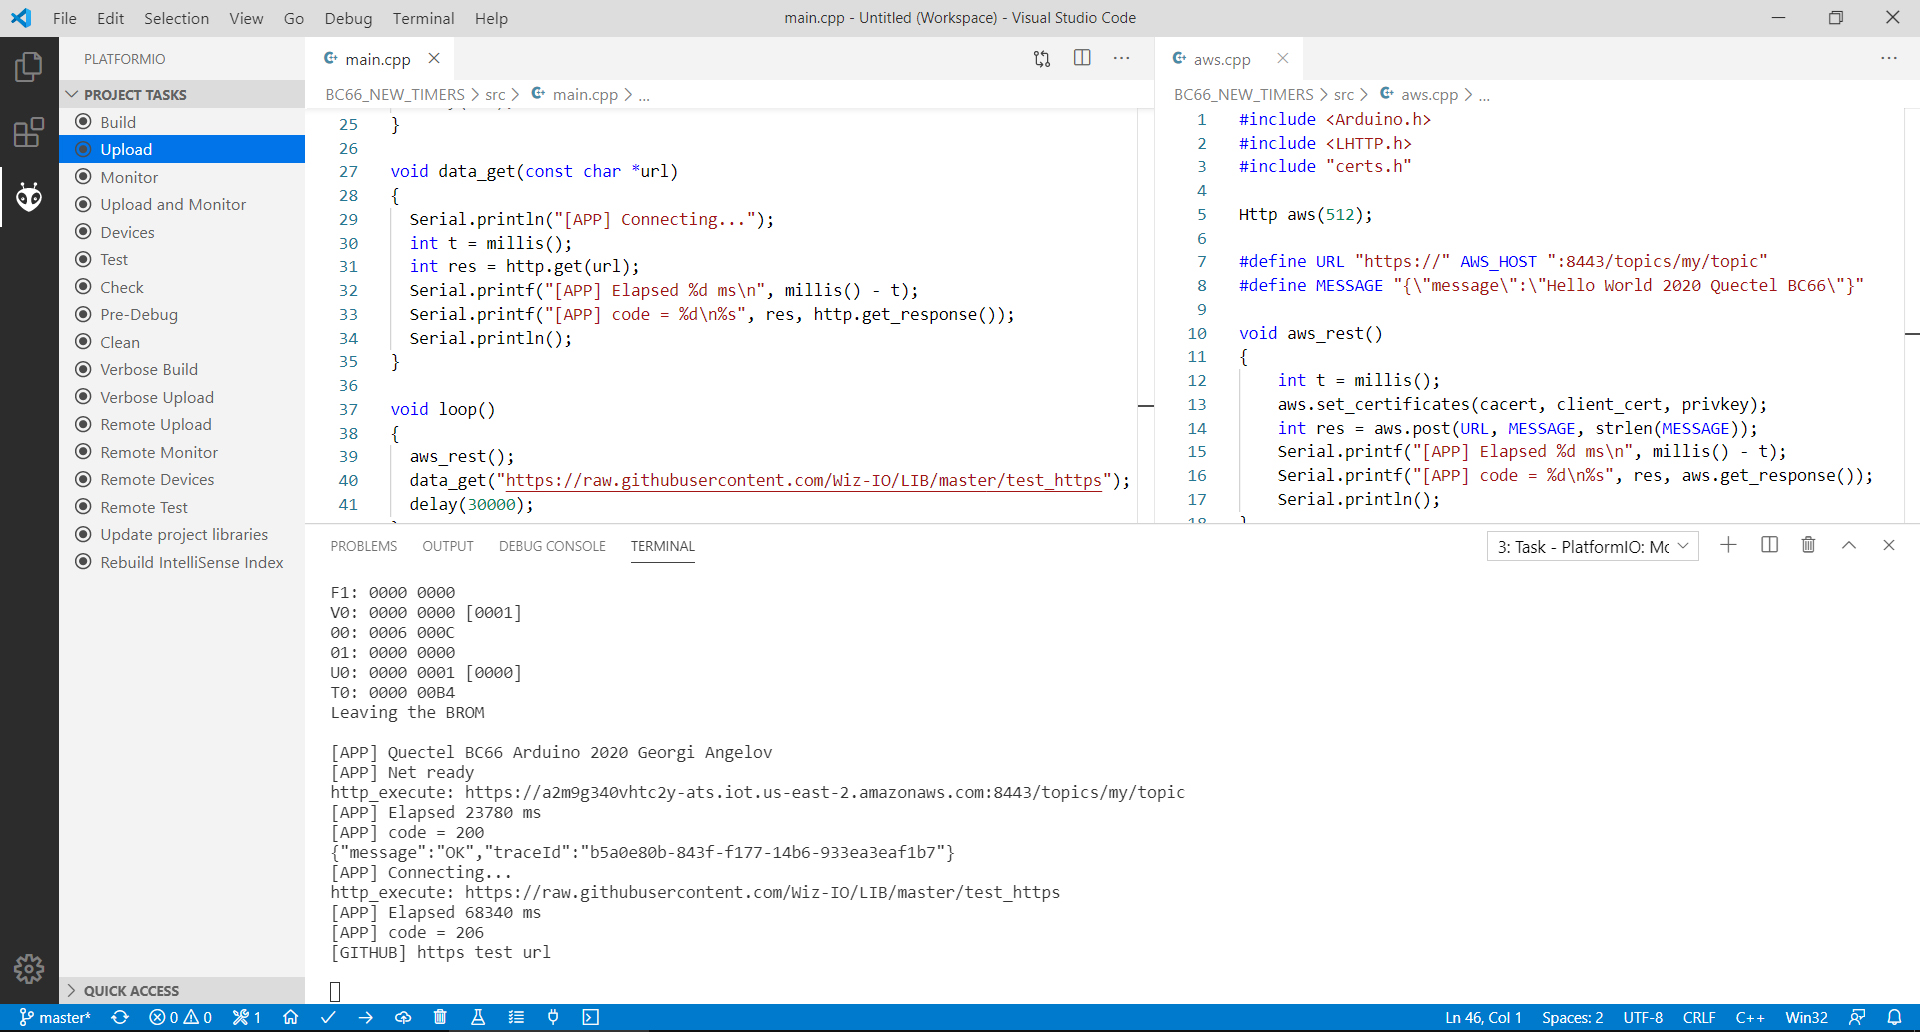Click main.cpp breadcrumb item
1920x1032 pixels.
click(x=574, y=94)
